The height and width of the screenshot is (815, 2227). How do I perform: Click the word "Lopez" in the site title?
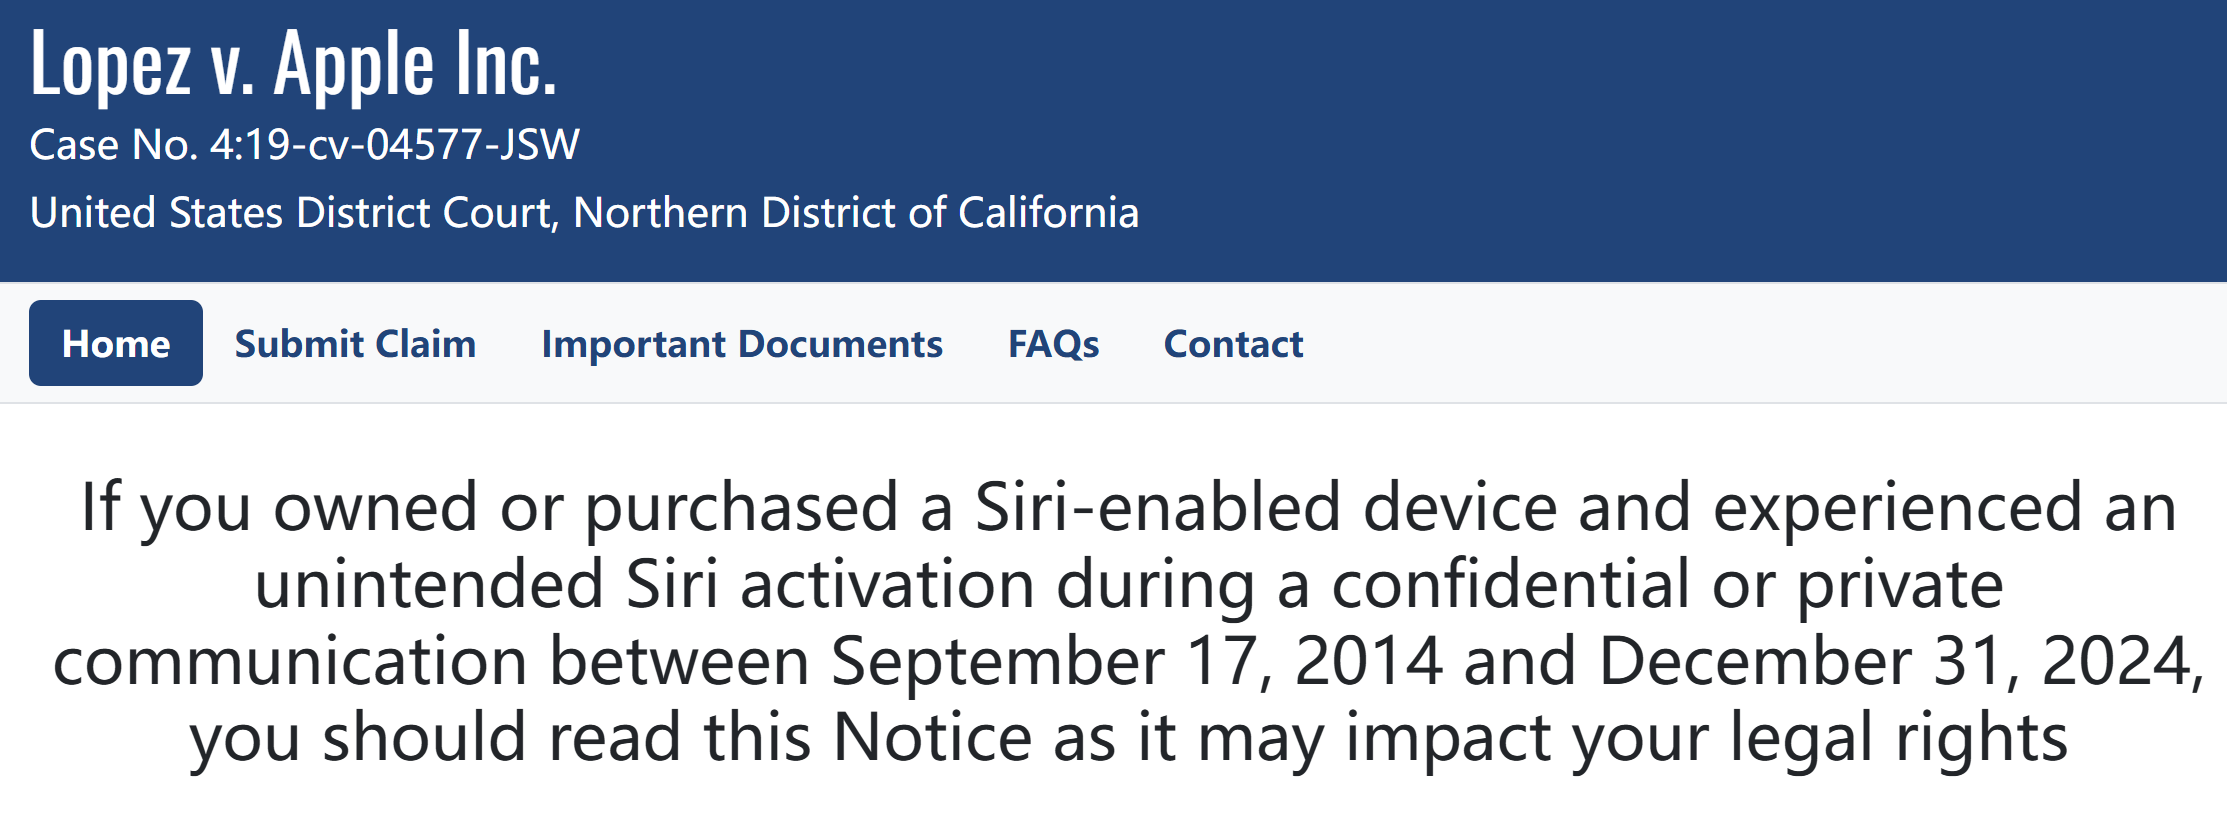(111, 65)
